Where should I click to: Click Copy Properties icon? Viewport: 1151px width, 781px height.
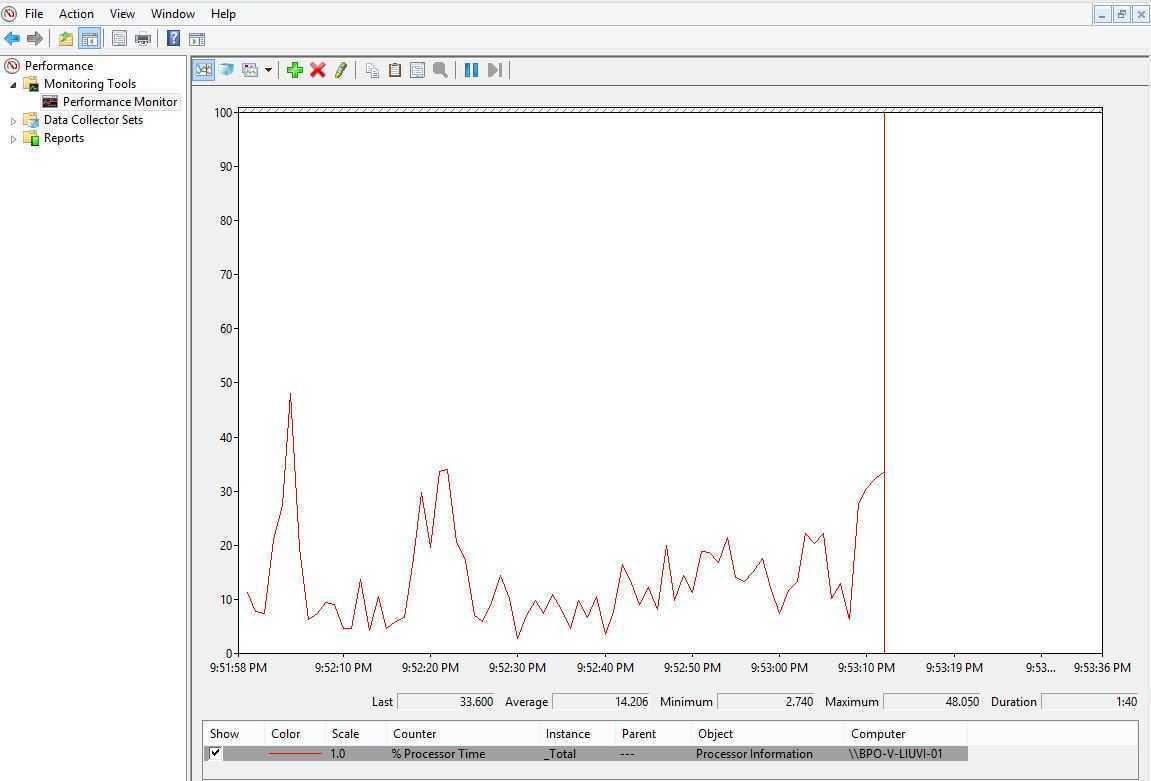(x=372, y=70)
